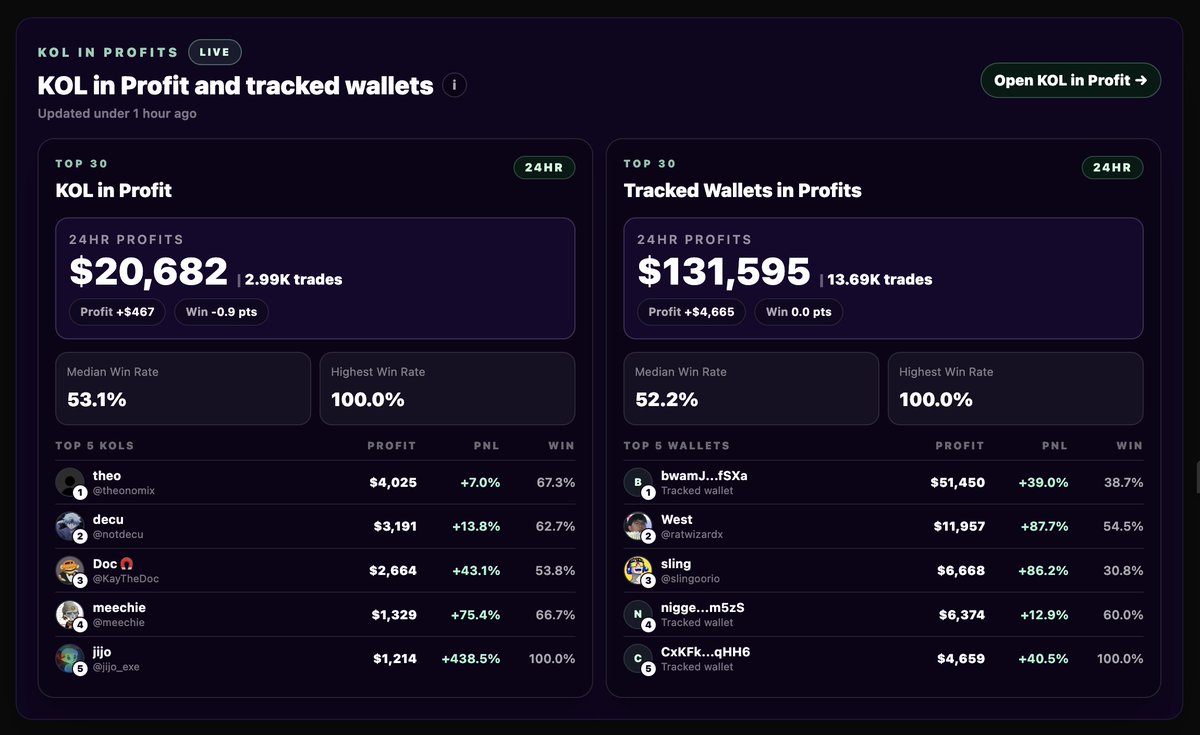Click the Profit +$467 chip
Viewport: 1200px width, 735px height.
pos(118,312)
